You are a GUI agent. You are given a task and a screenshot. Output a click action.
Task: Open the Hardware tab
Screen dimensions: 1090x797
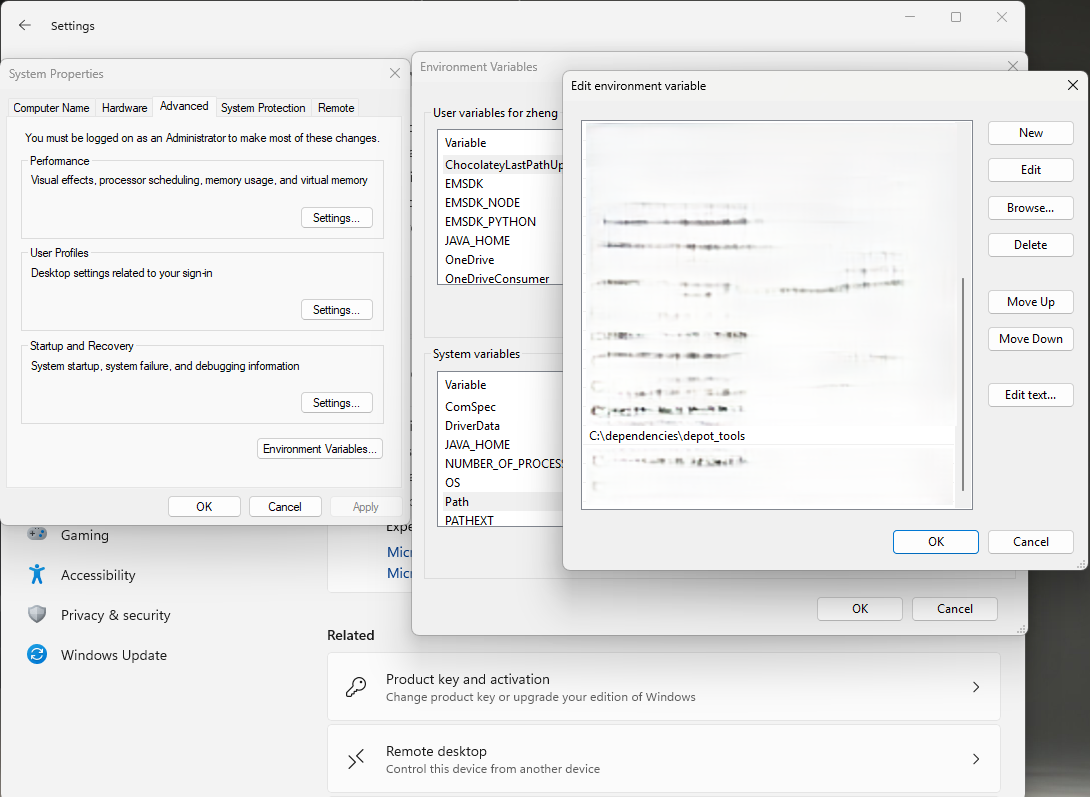(x=124, y=108)
